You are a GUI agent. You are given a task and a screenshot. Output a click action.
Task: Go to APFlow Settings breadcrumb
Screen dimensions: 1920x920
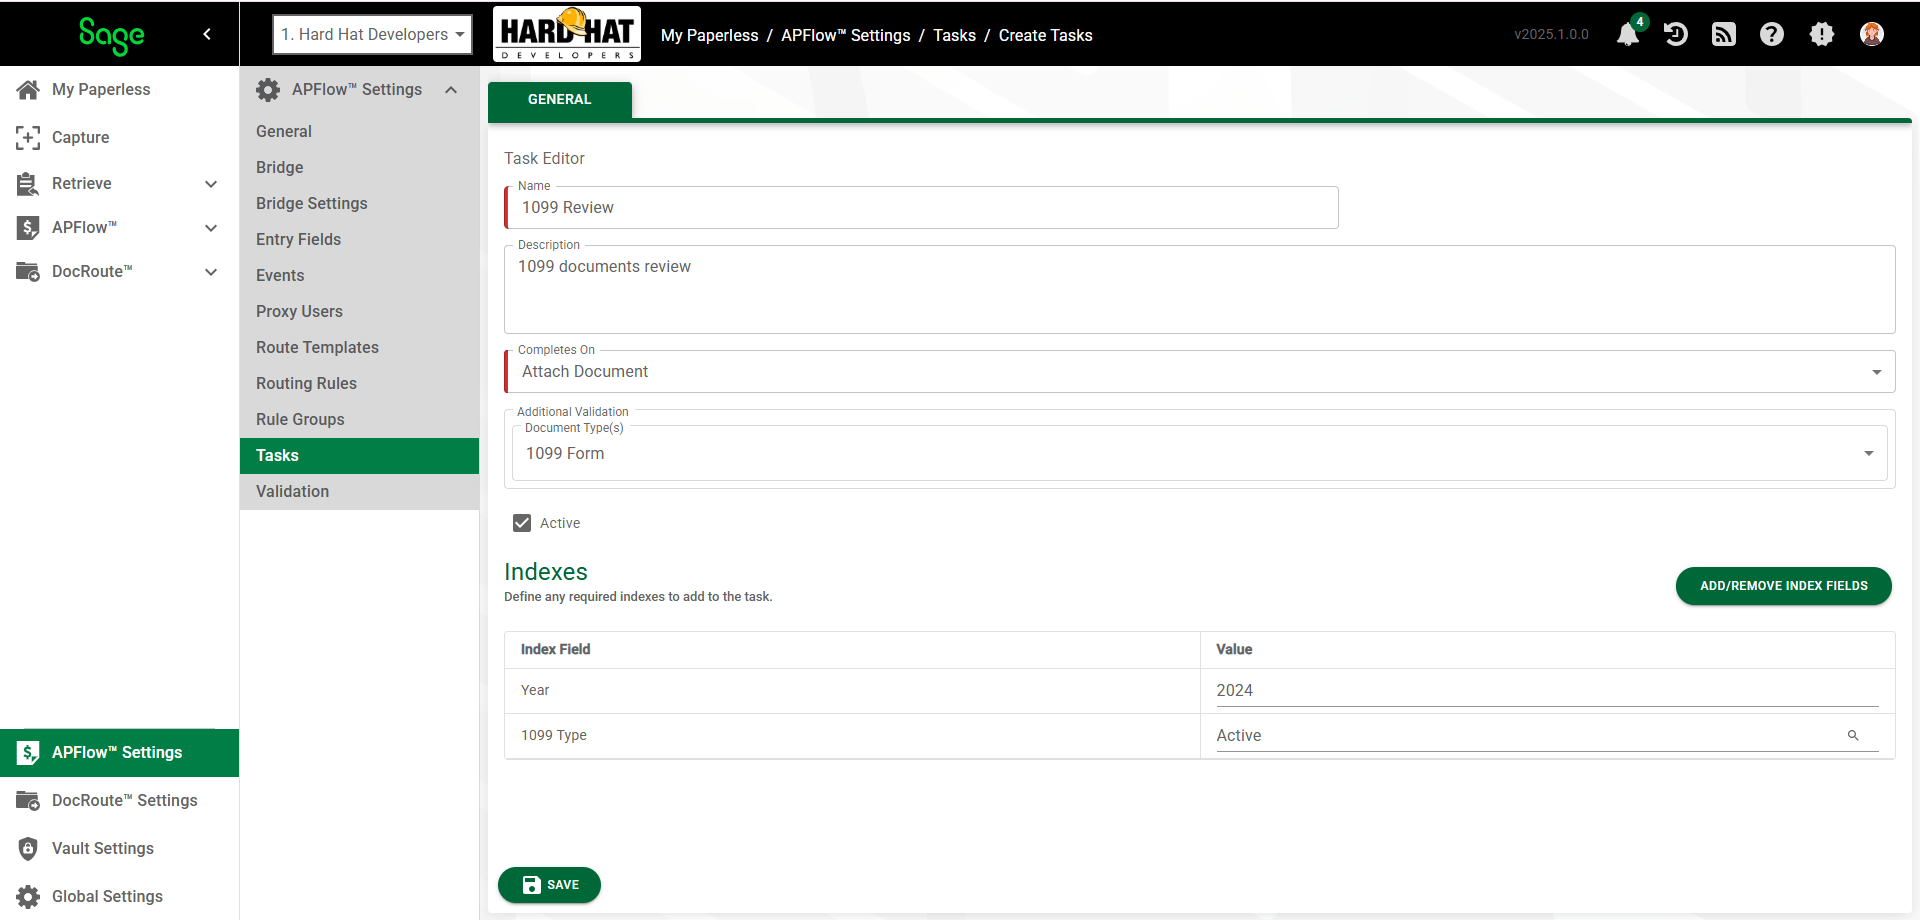click(846, 35)
